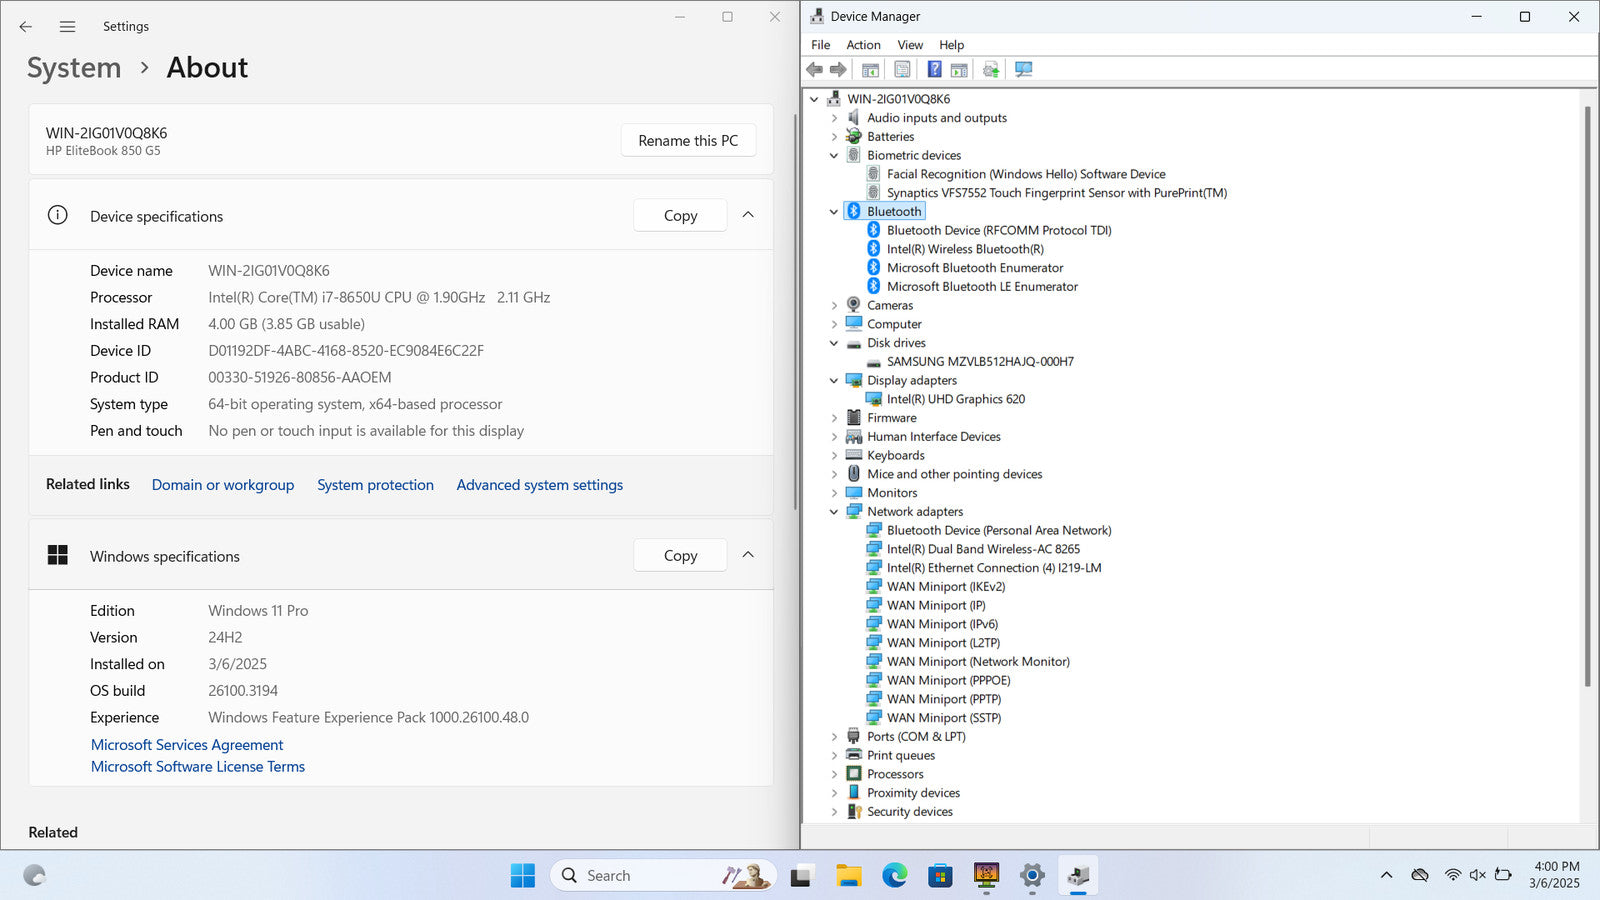Image resolution: width=1600 pixels, height=900 pixels.
Task: Expand the Cameras device category
Action: tap(834, 306)
